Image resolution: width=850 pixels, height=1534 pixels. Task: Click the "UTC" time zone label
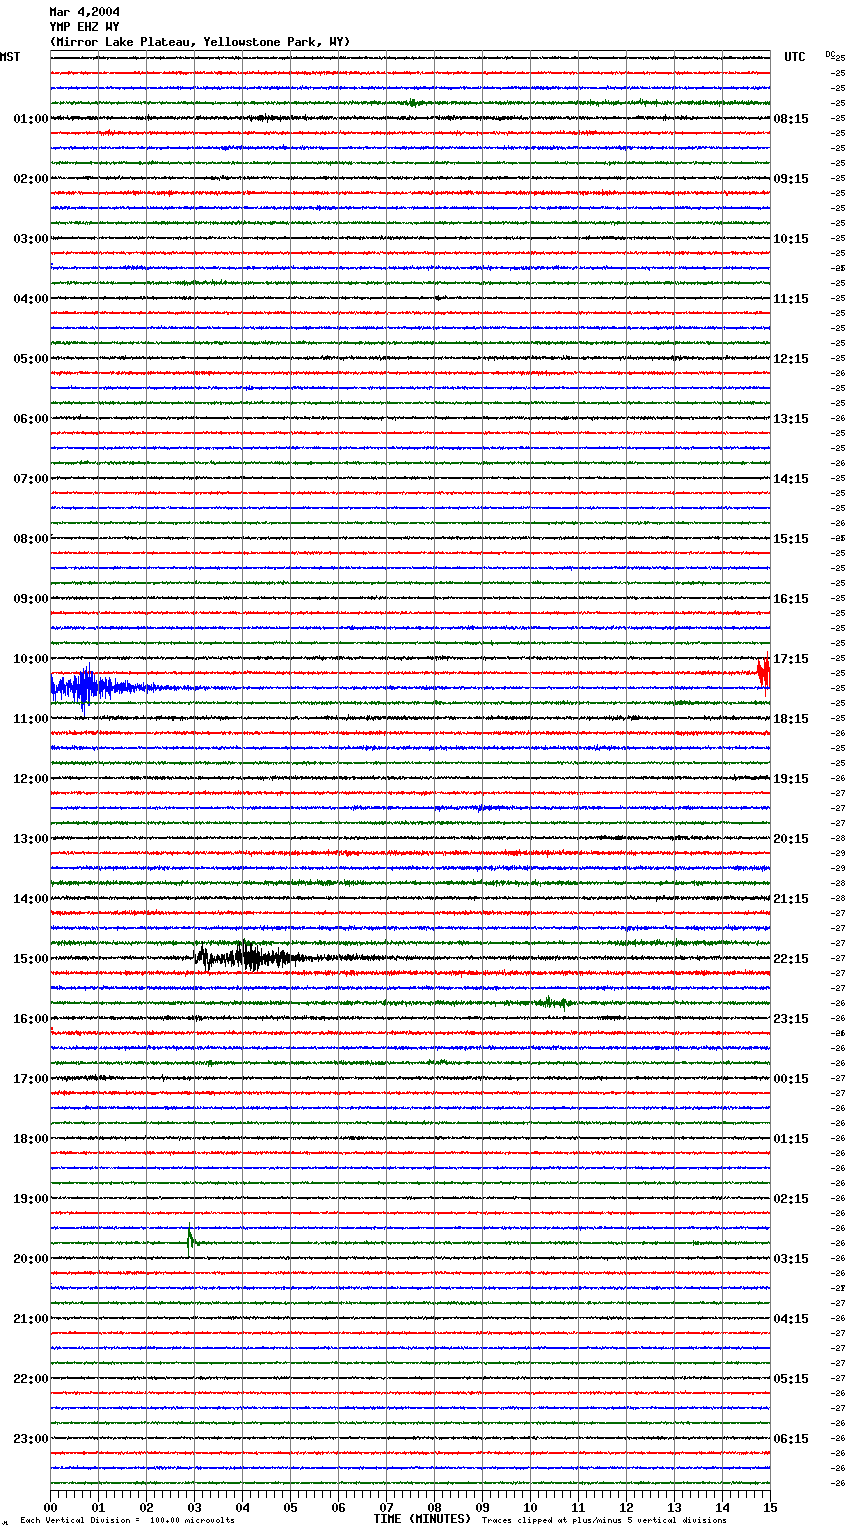pyautogui.click(x=795, y=57)
